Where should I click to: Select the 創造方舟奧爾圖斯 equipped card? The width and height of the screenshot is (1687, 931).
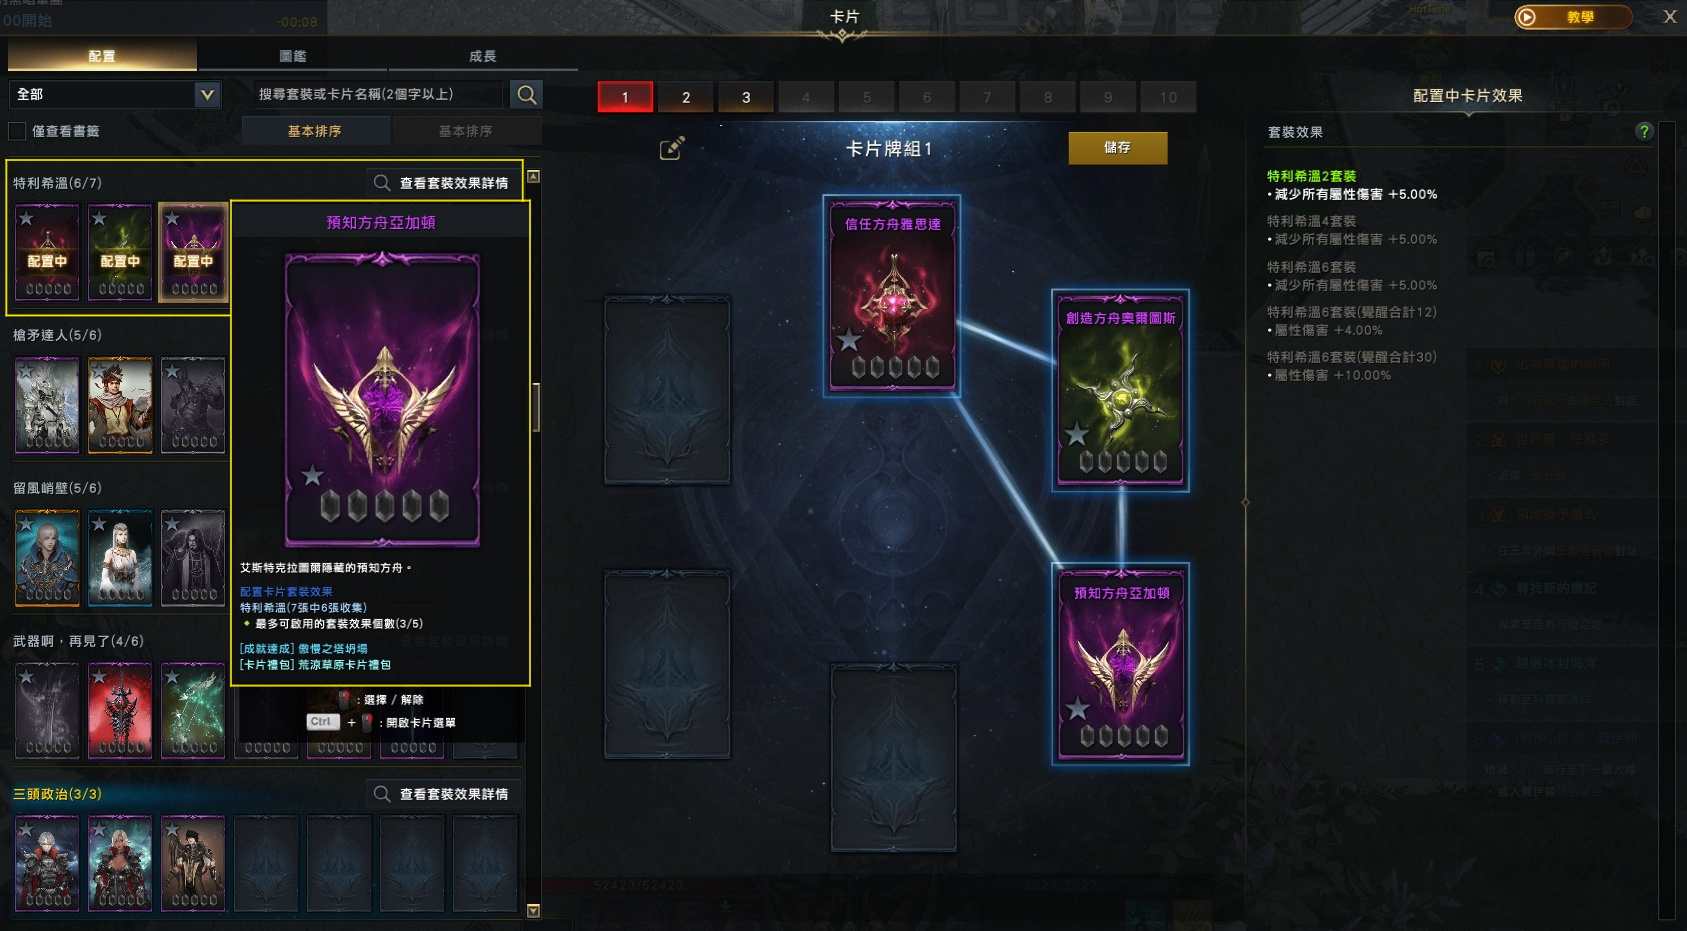tap(1120, 391)
